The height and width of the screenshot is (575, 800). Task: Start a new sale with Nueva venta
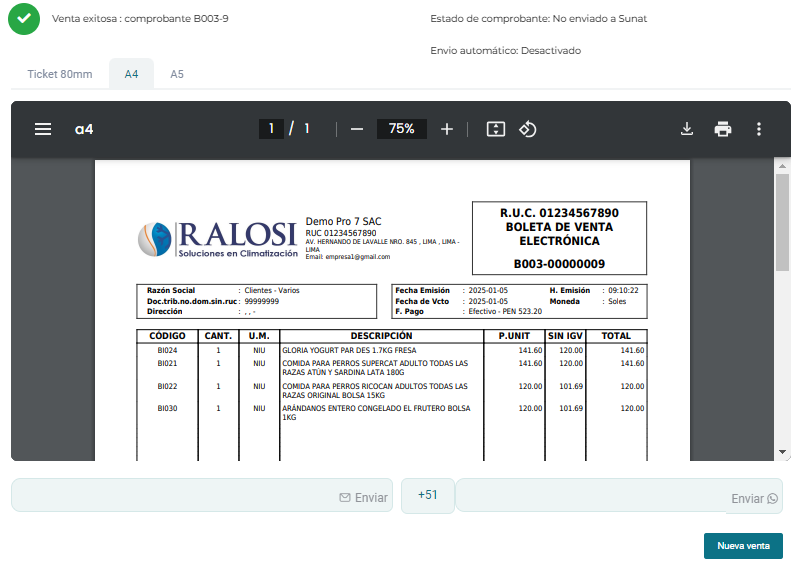coord(743,546)
